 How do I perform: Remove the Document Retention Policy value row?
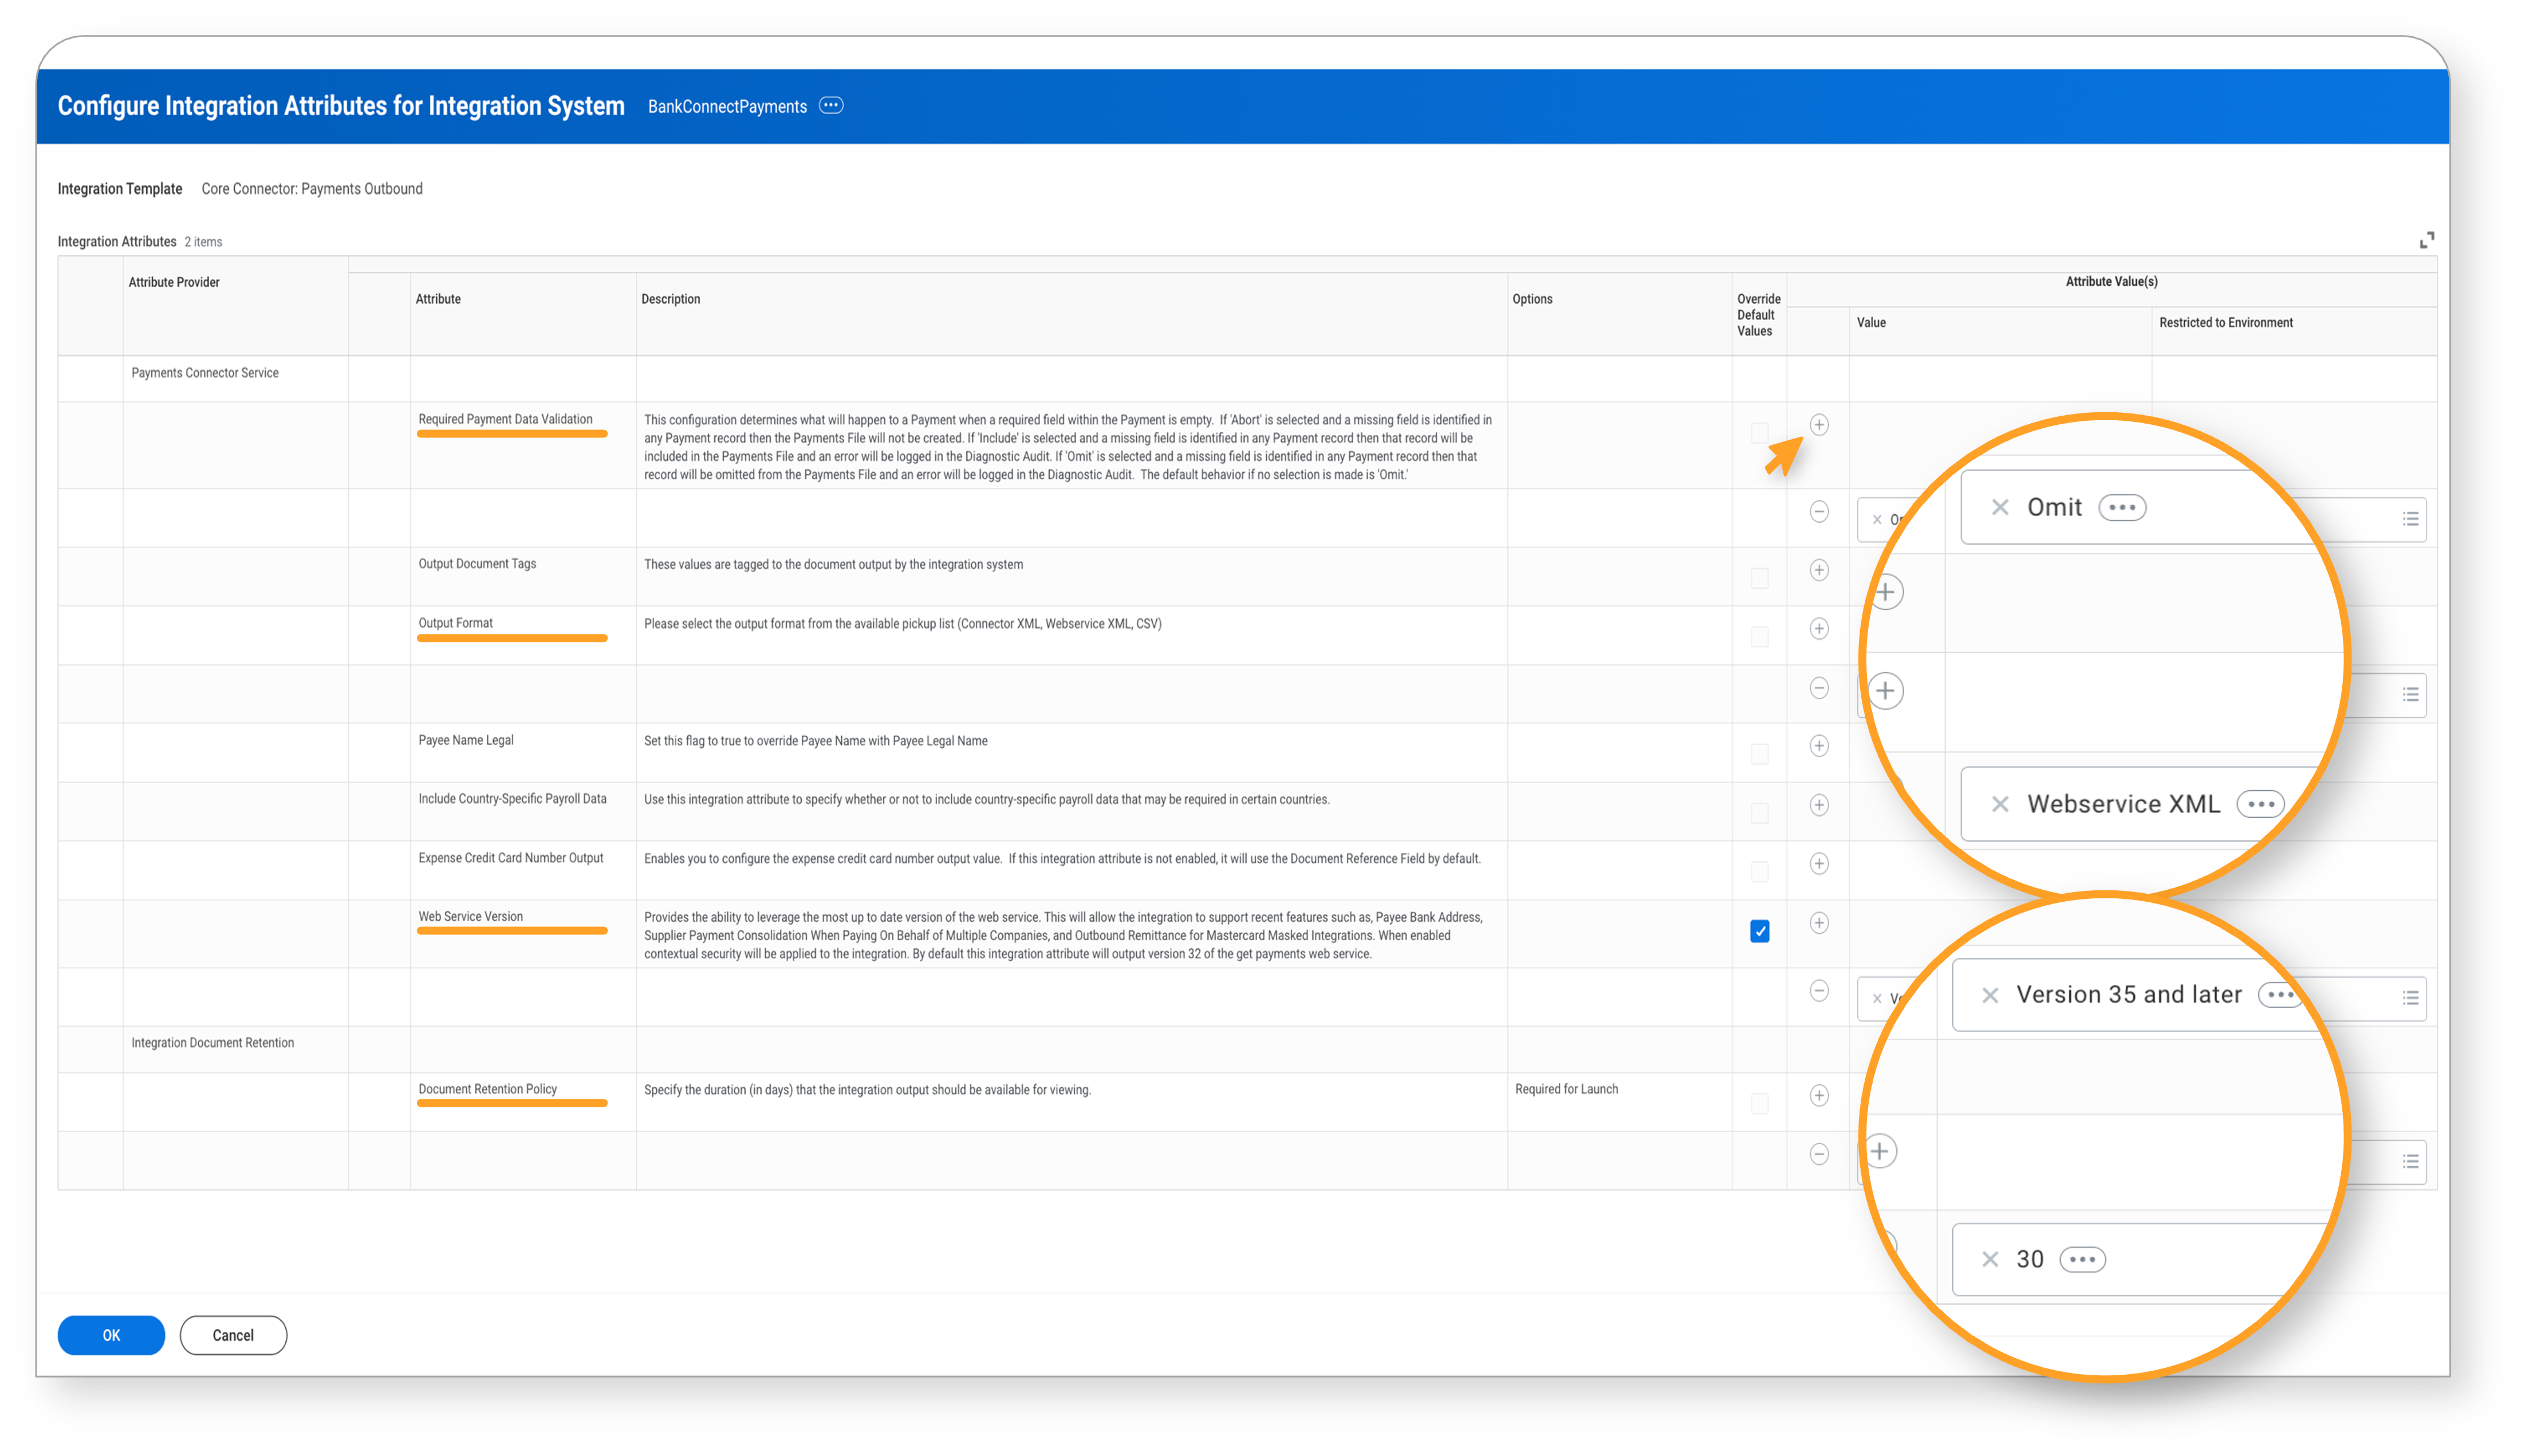[1818, 1154]
